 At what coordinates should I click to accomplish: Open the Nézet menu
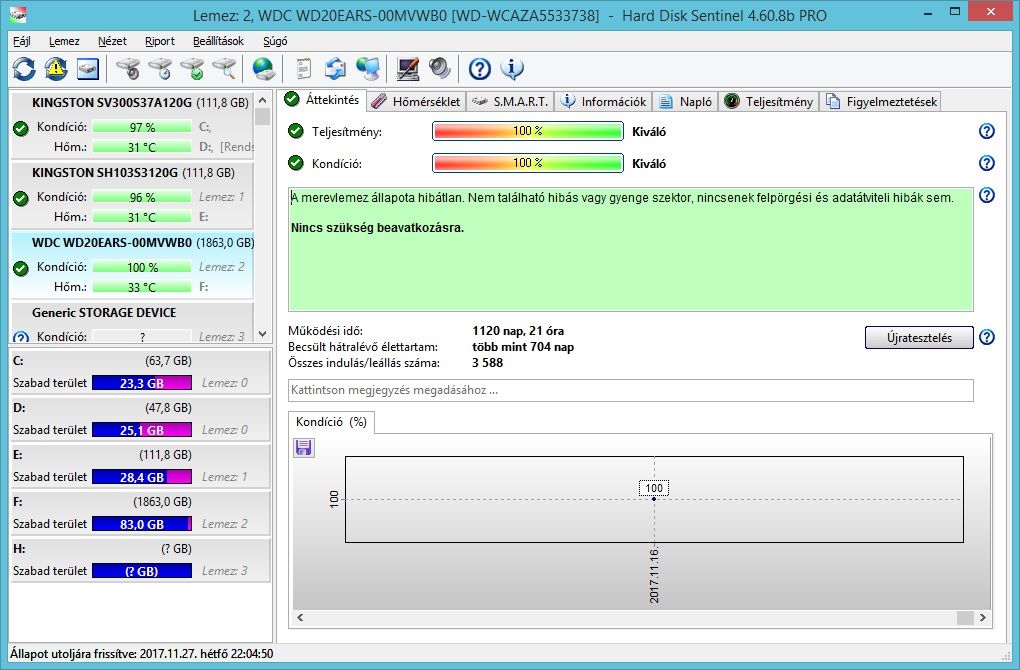[112, 41]
